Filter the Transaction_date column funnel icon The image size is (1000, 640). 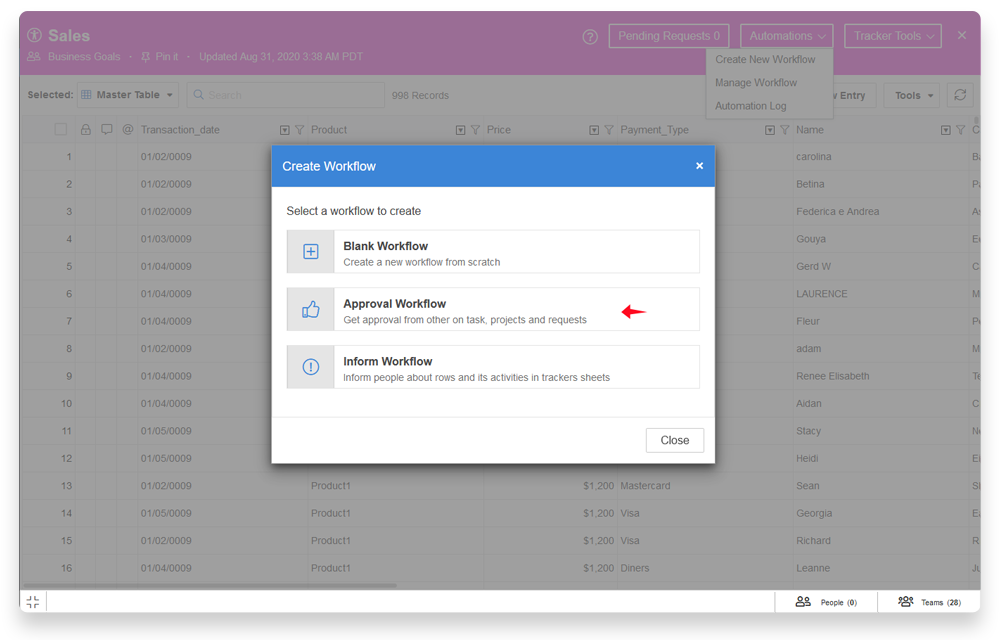299,130
